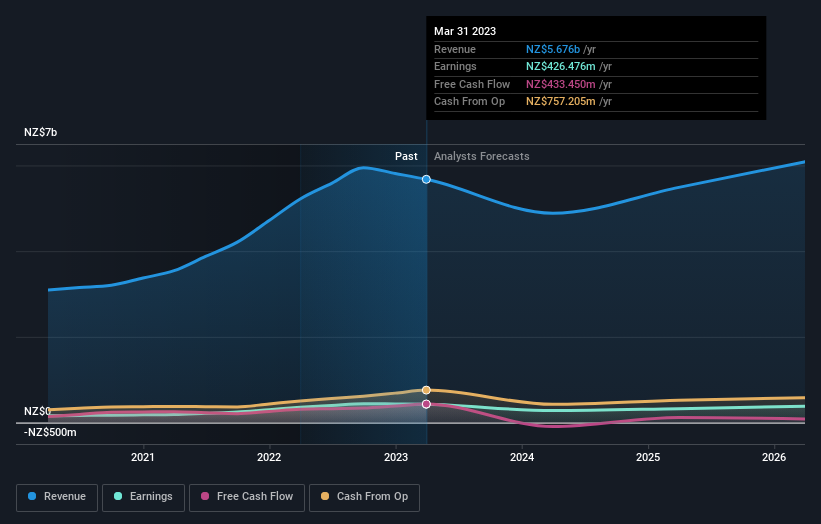This screenshot has width=821, height=524.
Task: Toggle the Earnings legend button
Action: [143, 497]
